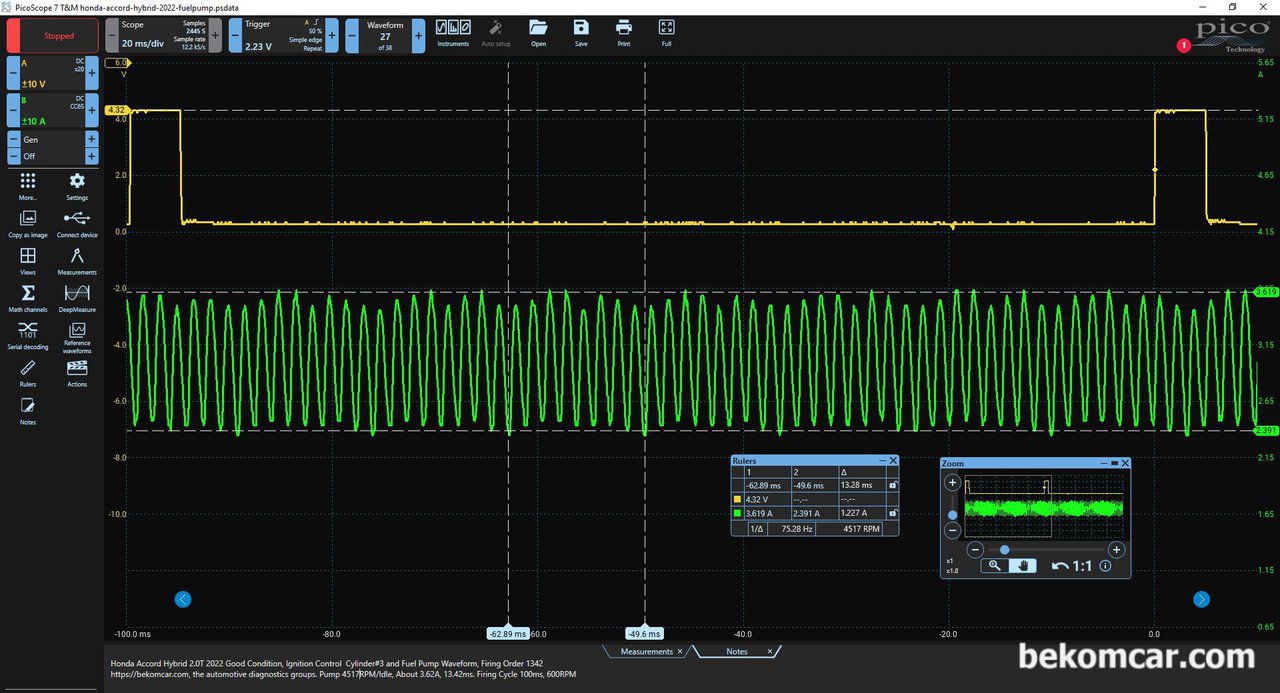Switch to Full screen view
Image resolution: width=1280 pixels, height=693 pixels.
coord(667,33)
